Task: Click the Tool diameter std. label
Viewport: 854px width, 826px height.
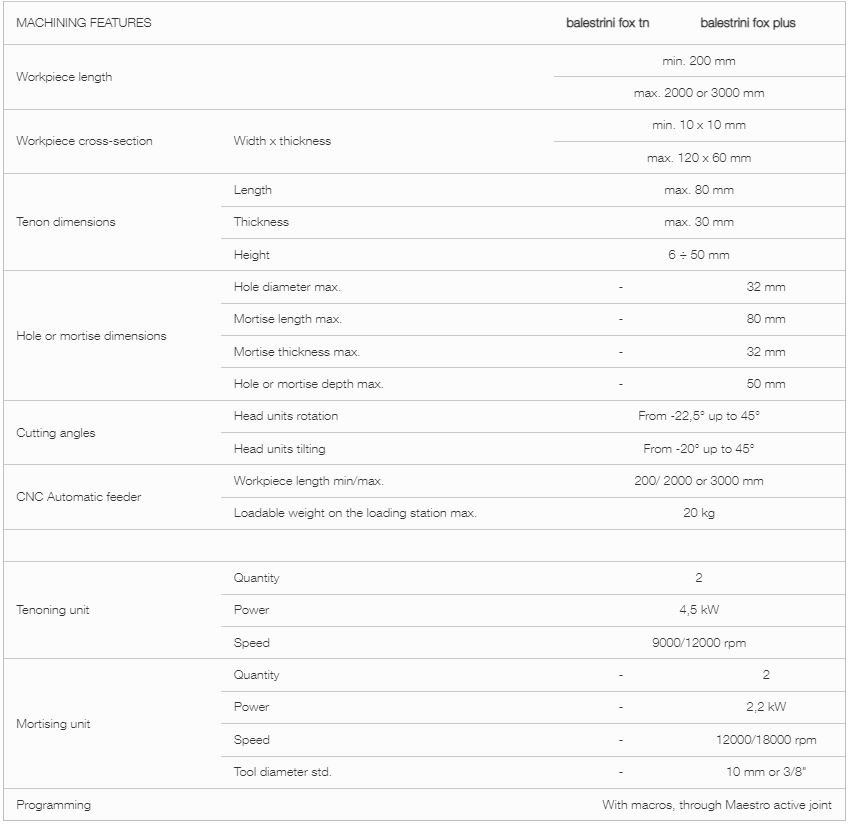Action: (x=283, y=772)
